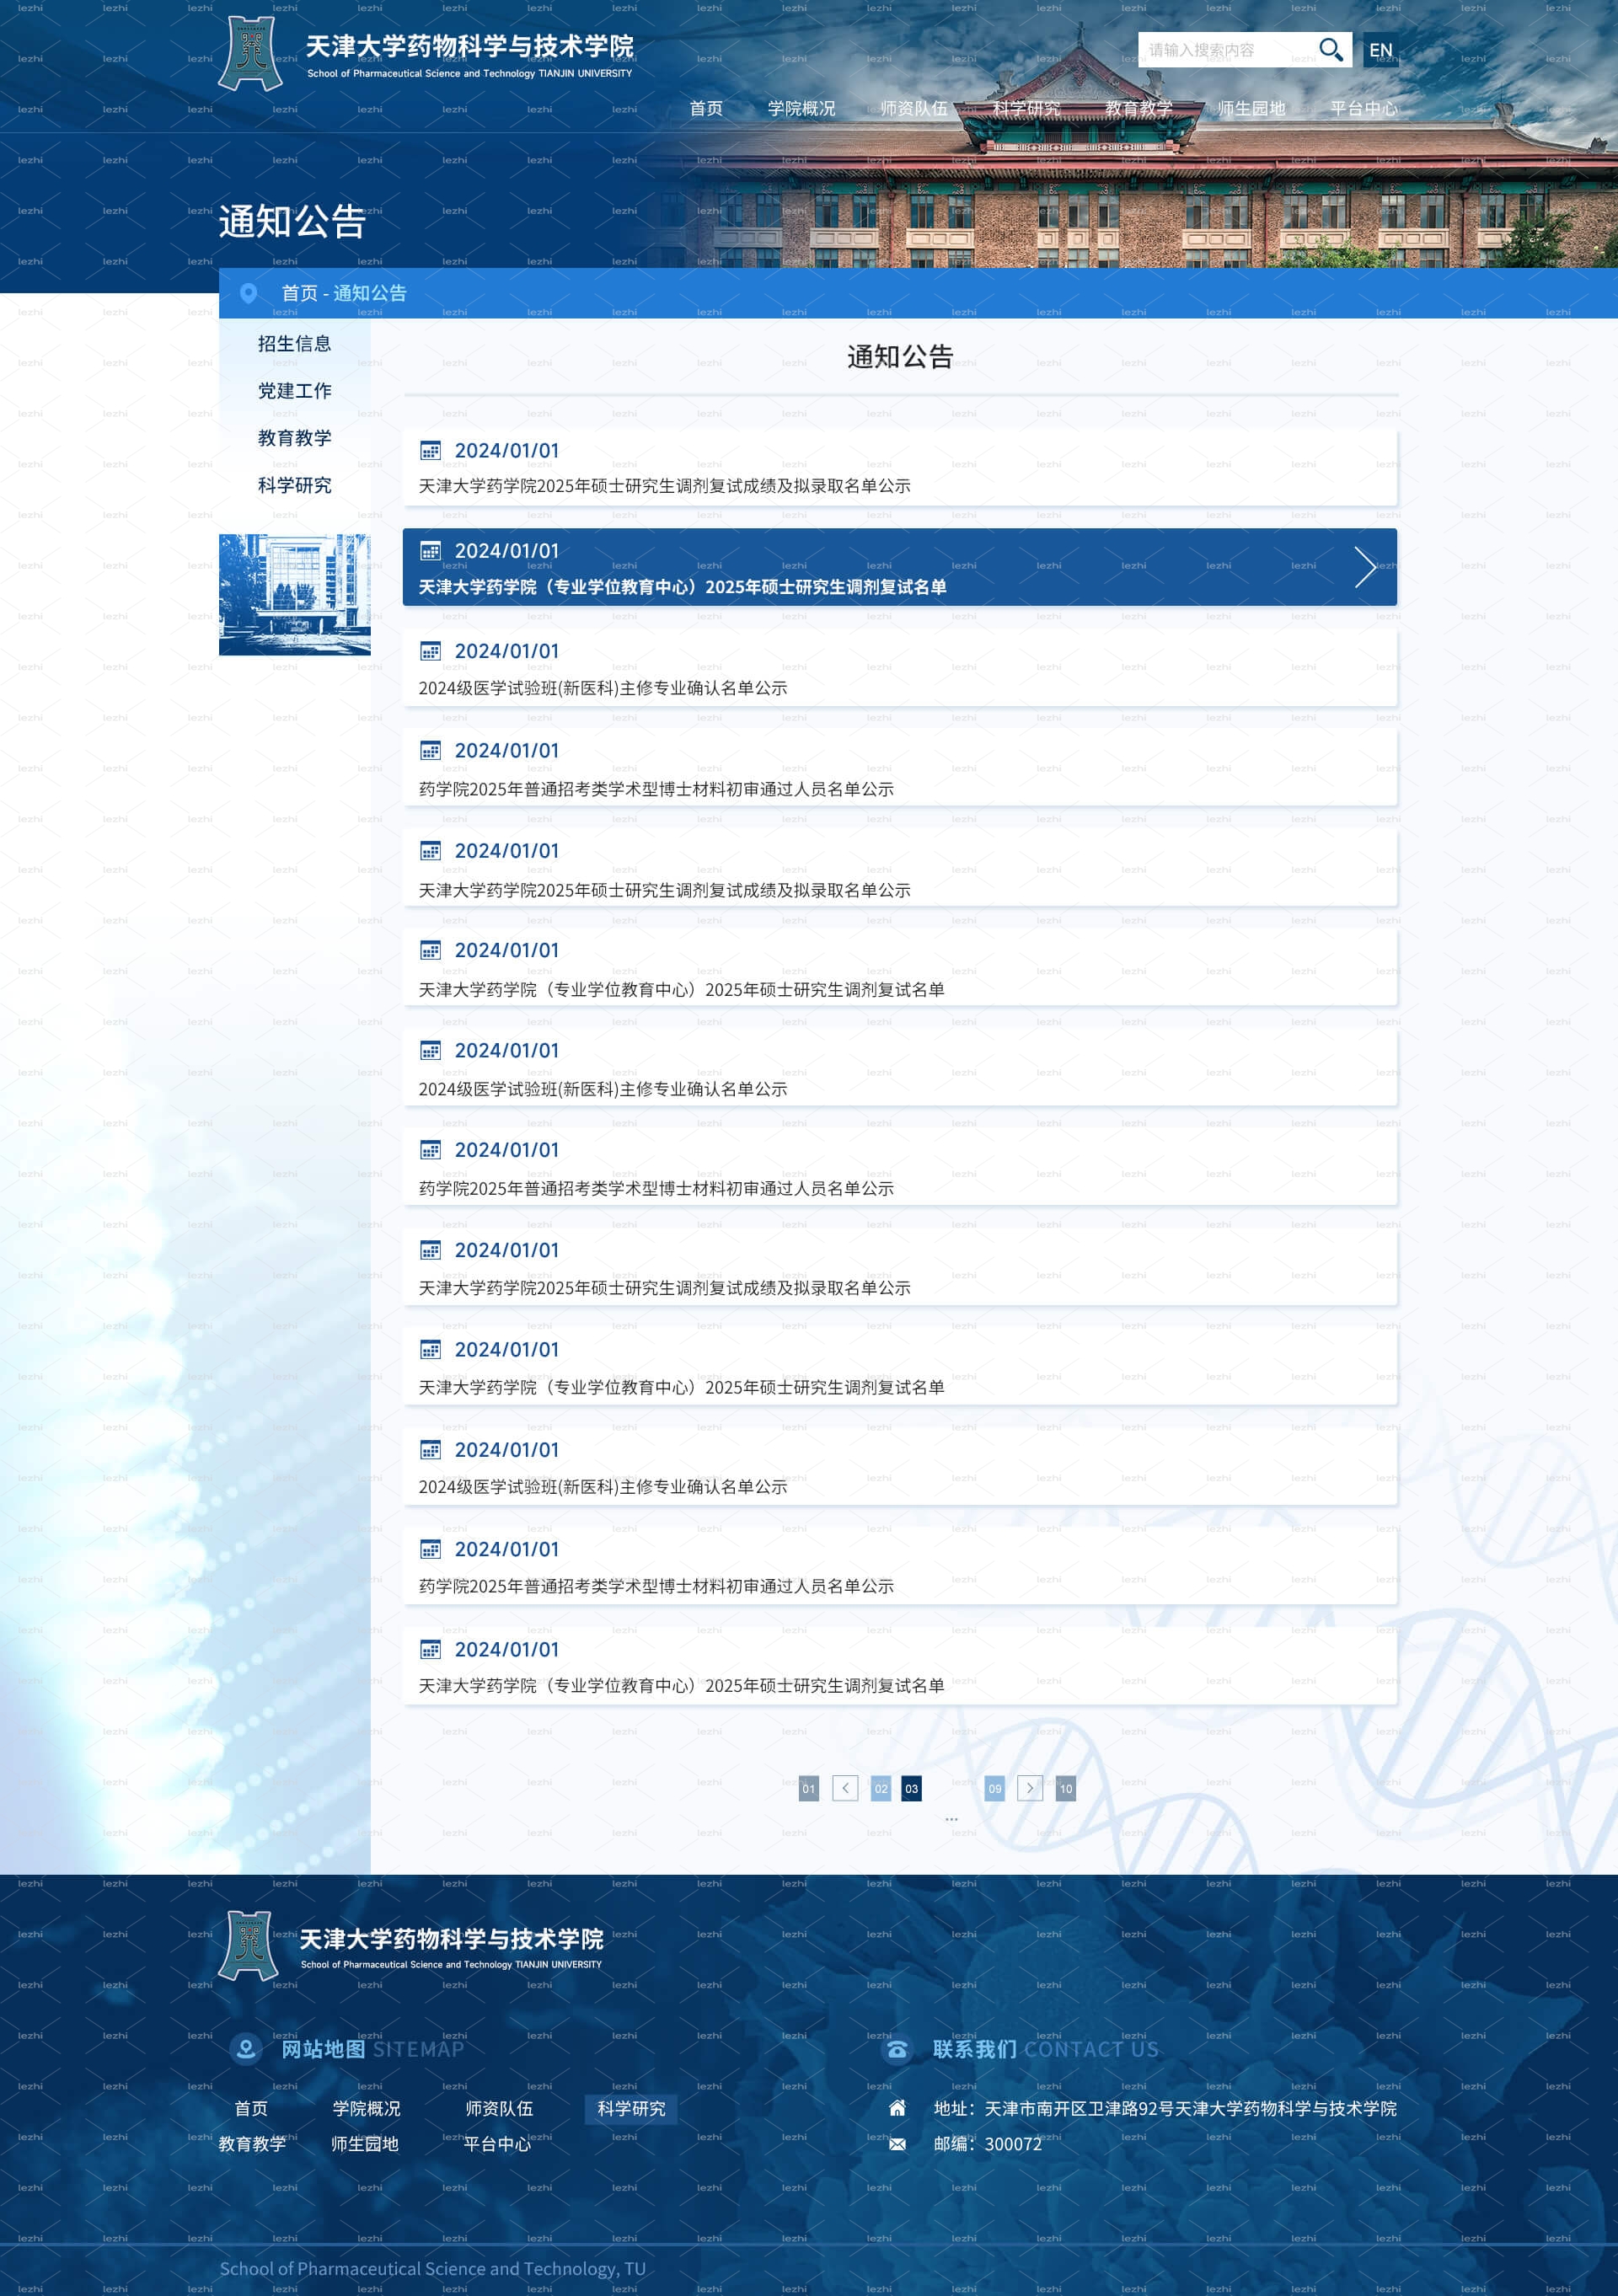Switch language with the EN button
1618x2296 pixels.
(x=1380, y=50)
